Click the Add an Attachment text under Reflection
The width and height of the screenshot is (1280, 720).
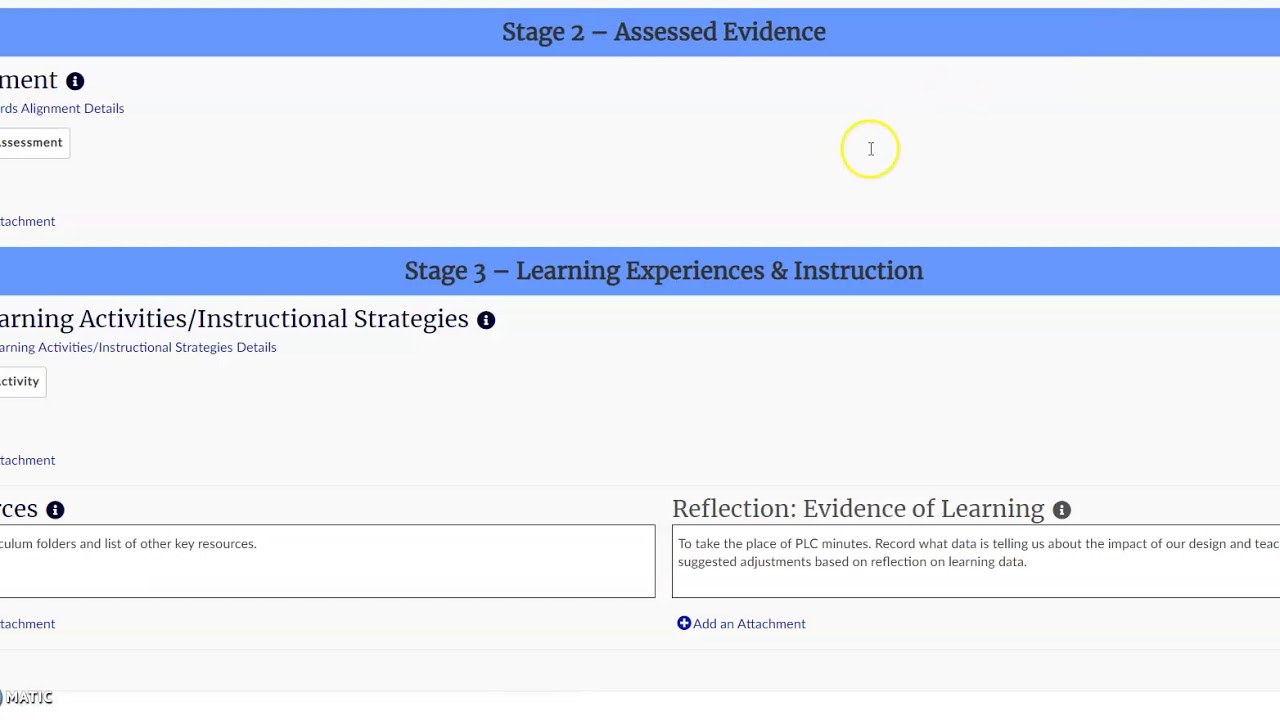pos(749,623)
